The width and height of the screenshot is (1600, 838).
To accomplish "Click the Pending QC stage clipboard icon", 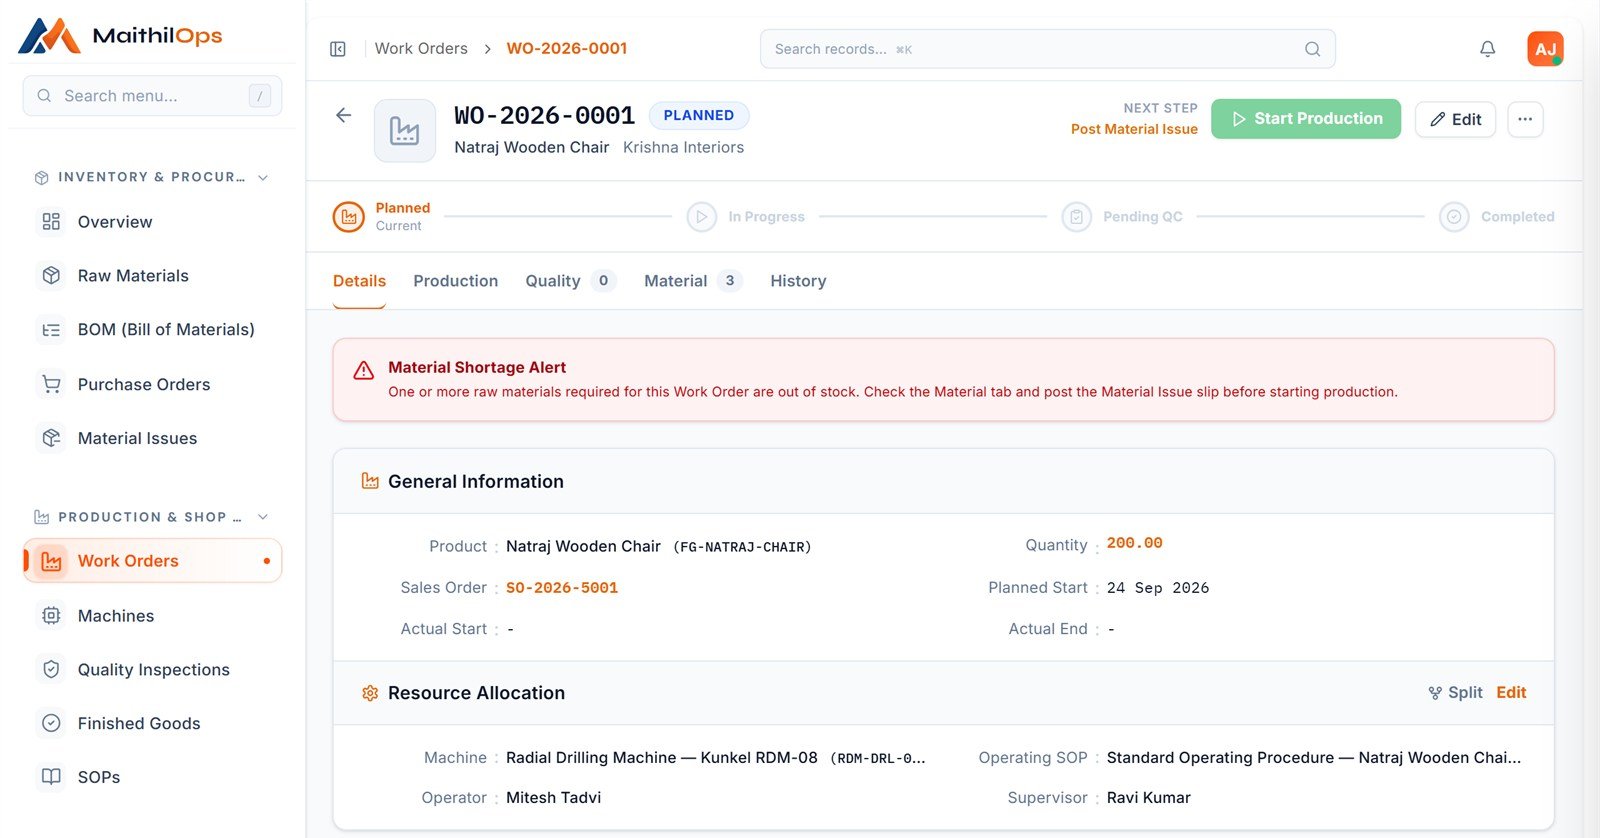I will click(x=1077, y=217).
